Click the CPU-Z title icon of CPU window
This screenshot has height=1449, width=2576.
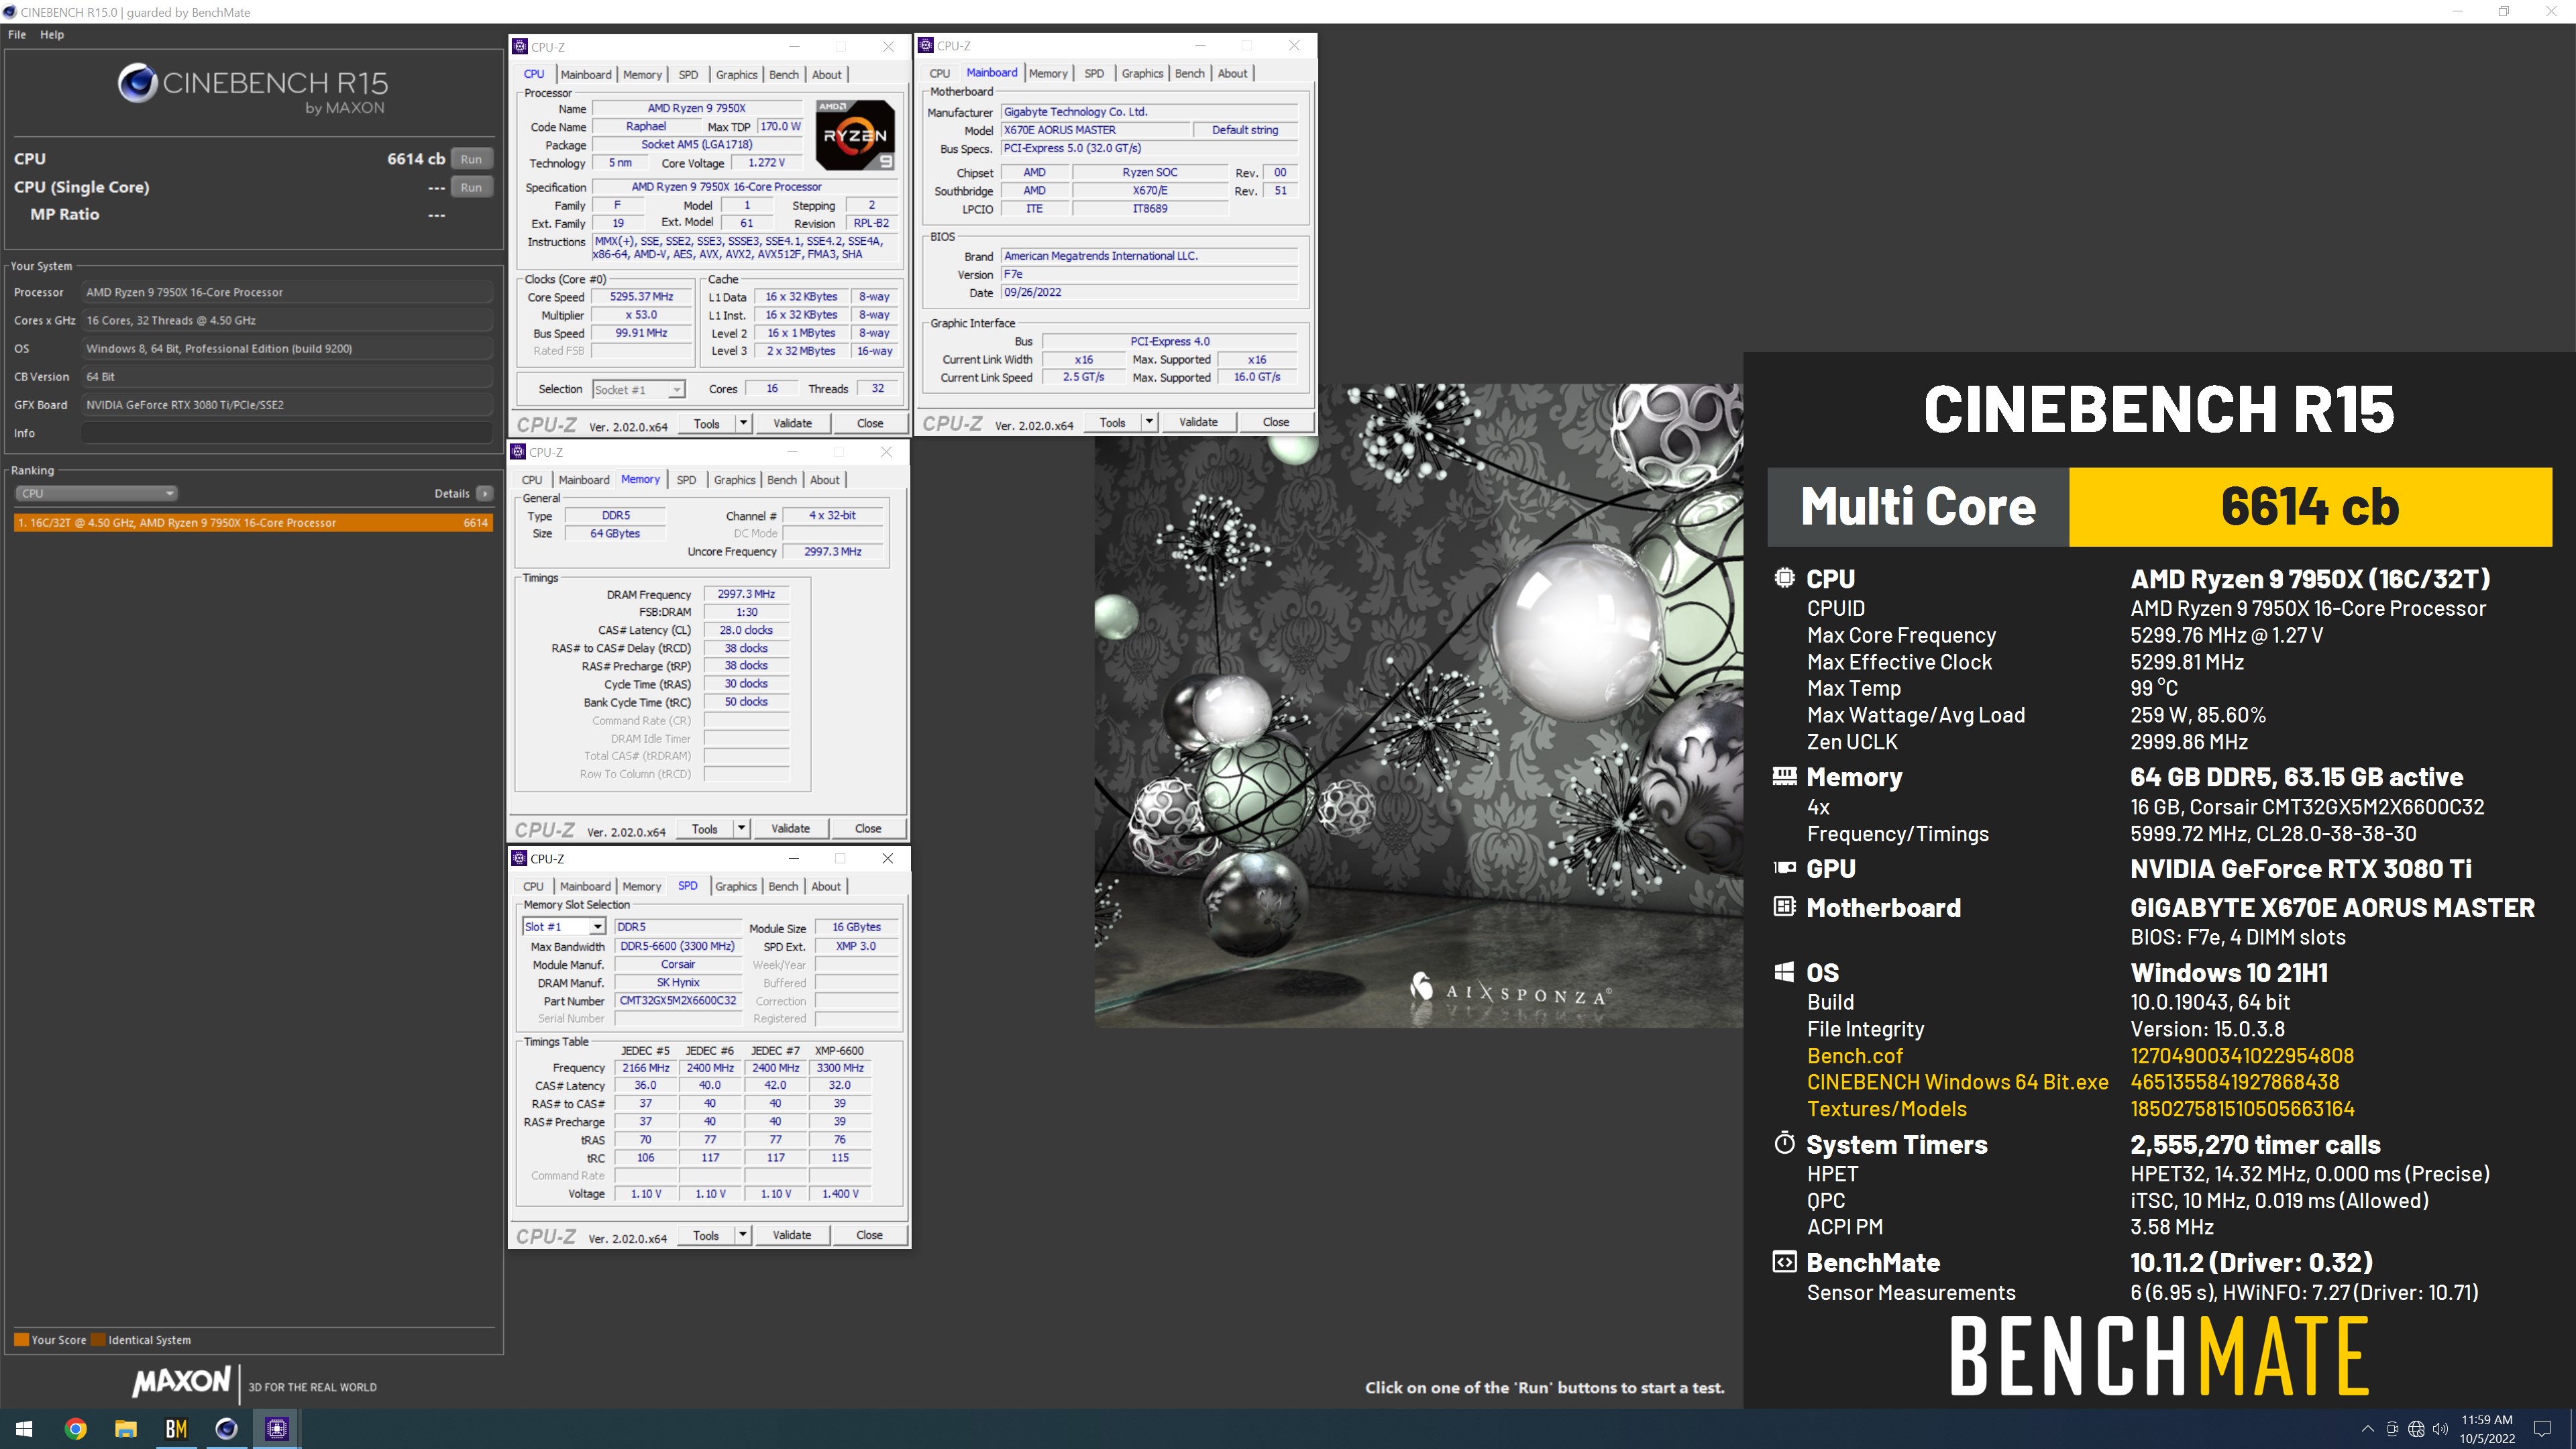(x=520, y=46)
